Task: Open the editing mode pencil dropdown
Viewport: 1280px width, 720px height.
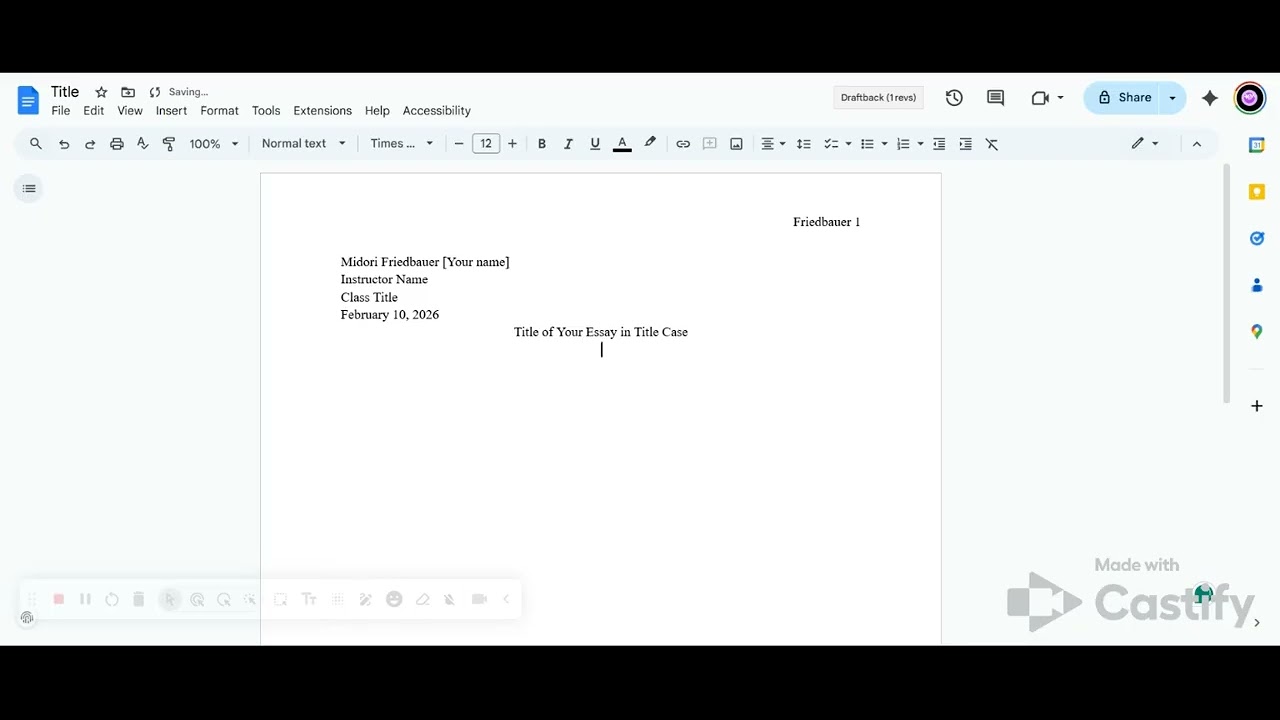Action: coord(1145,144)
